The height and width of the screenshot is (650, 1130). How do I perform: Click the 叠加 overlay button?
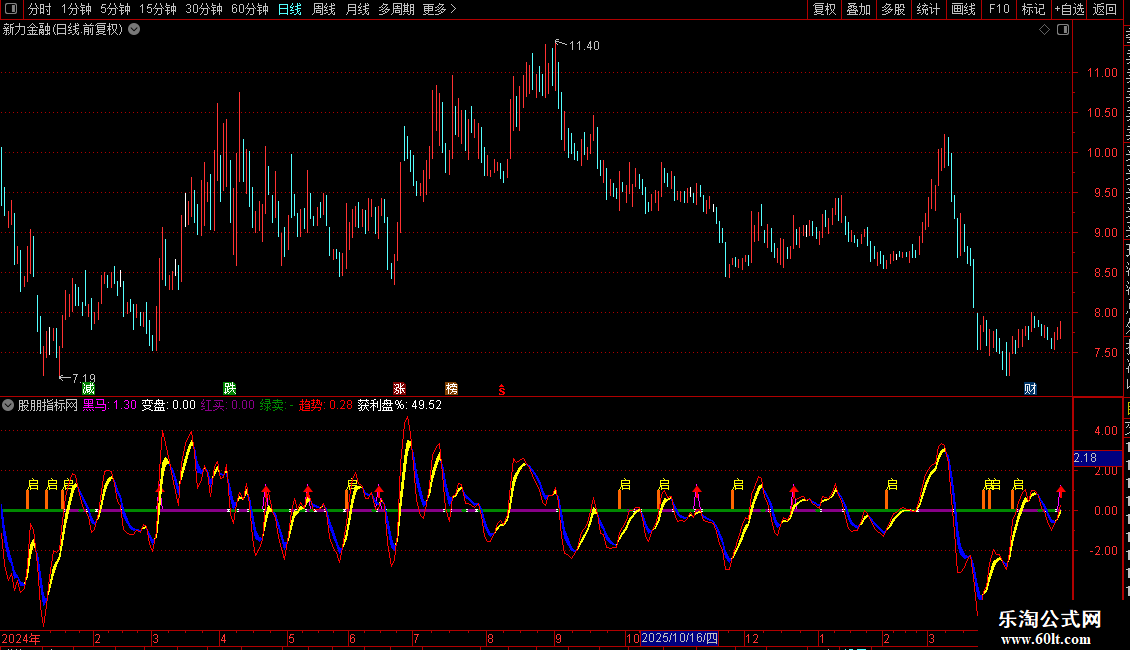858,9
